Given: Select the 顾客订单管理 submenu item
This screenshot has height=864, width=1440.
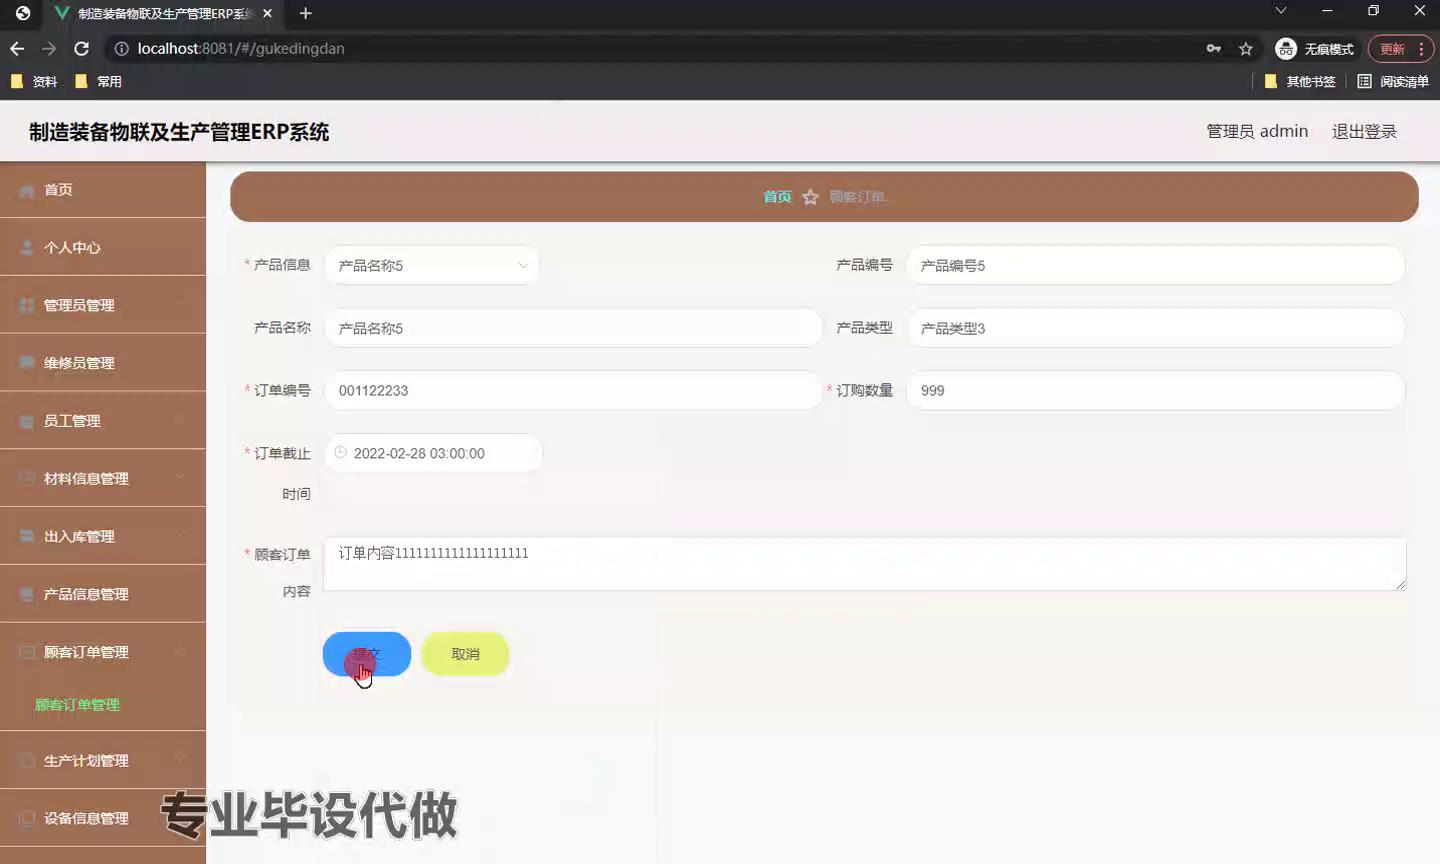Looking at the screenshot, I should point(78,705).
